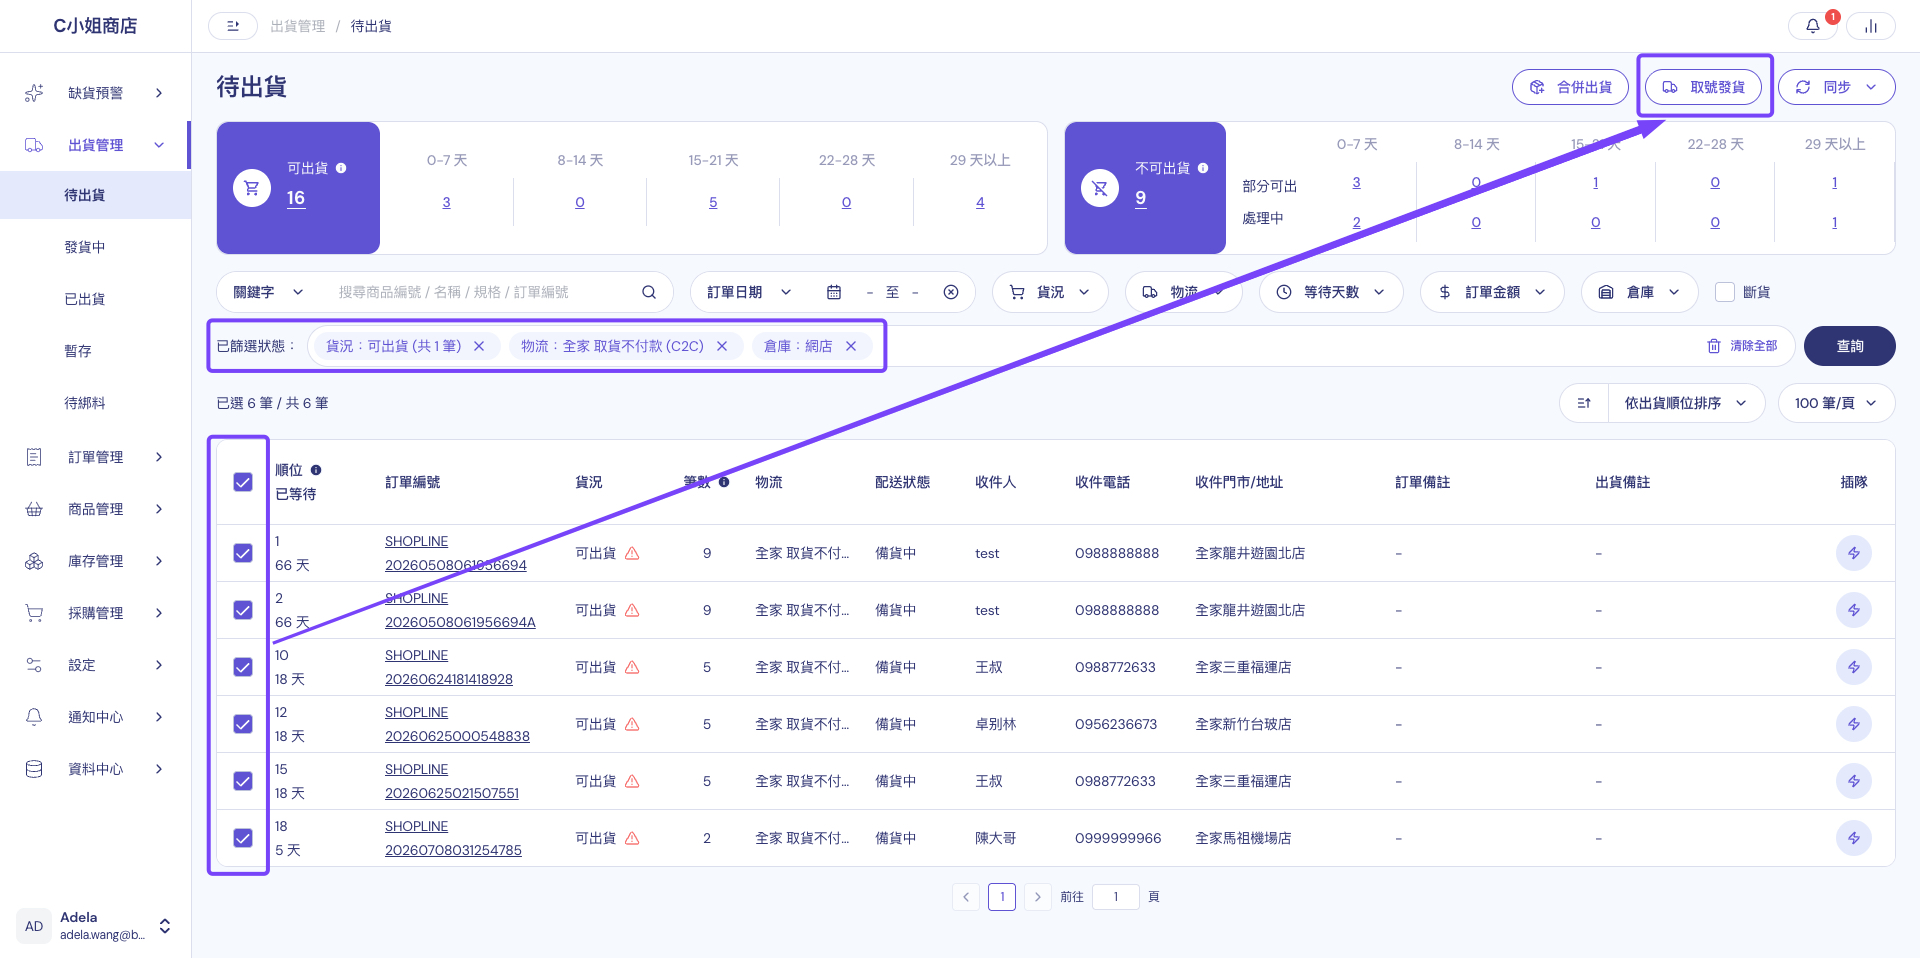Viewport: 1920px width, 958px height.
Task: Remove the 倉庫：網店 filter chip
Action: pyautogui.click(x=851, y=346)
